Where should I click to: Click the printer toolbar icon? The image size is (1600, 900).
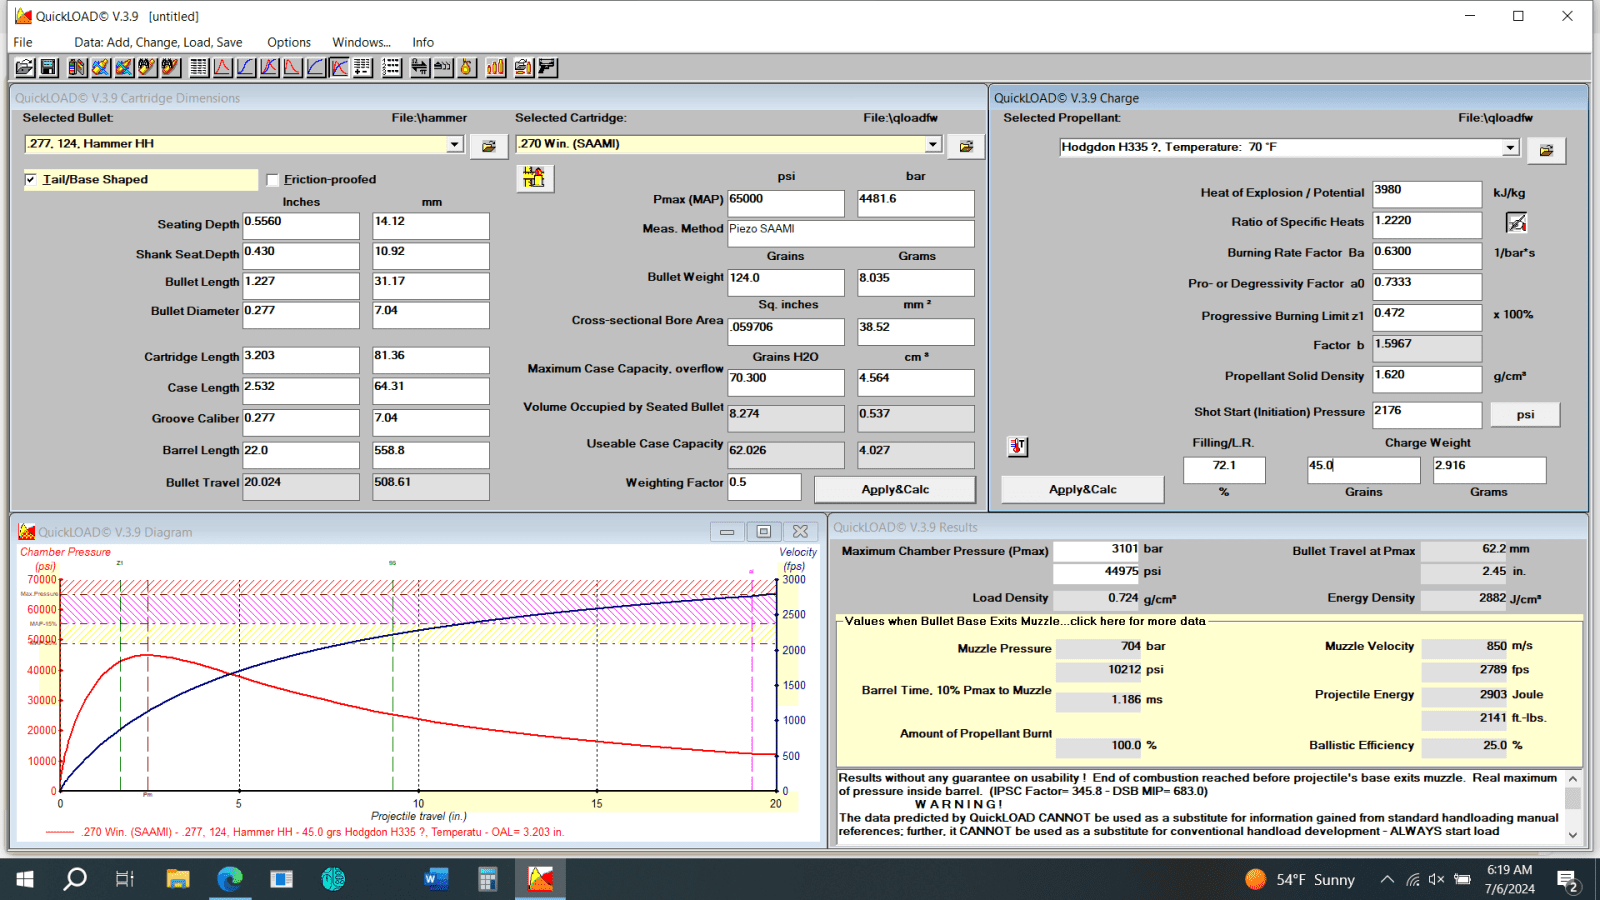[524, 67]
